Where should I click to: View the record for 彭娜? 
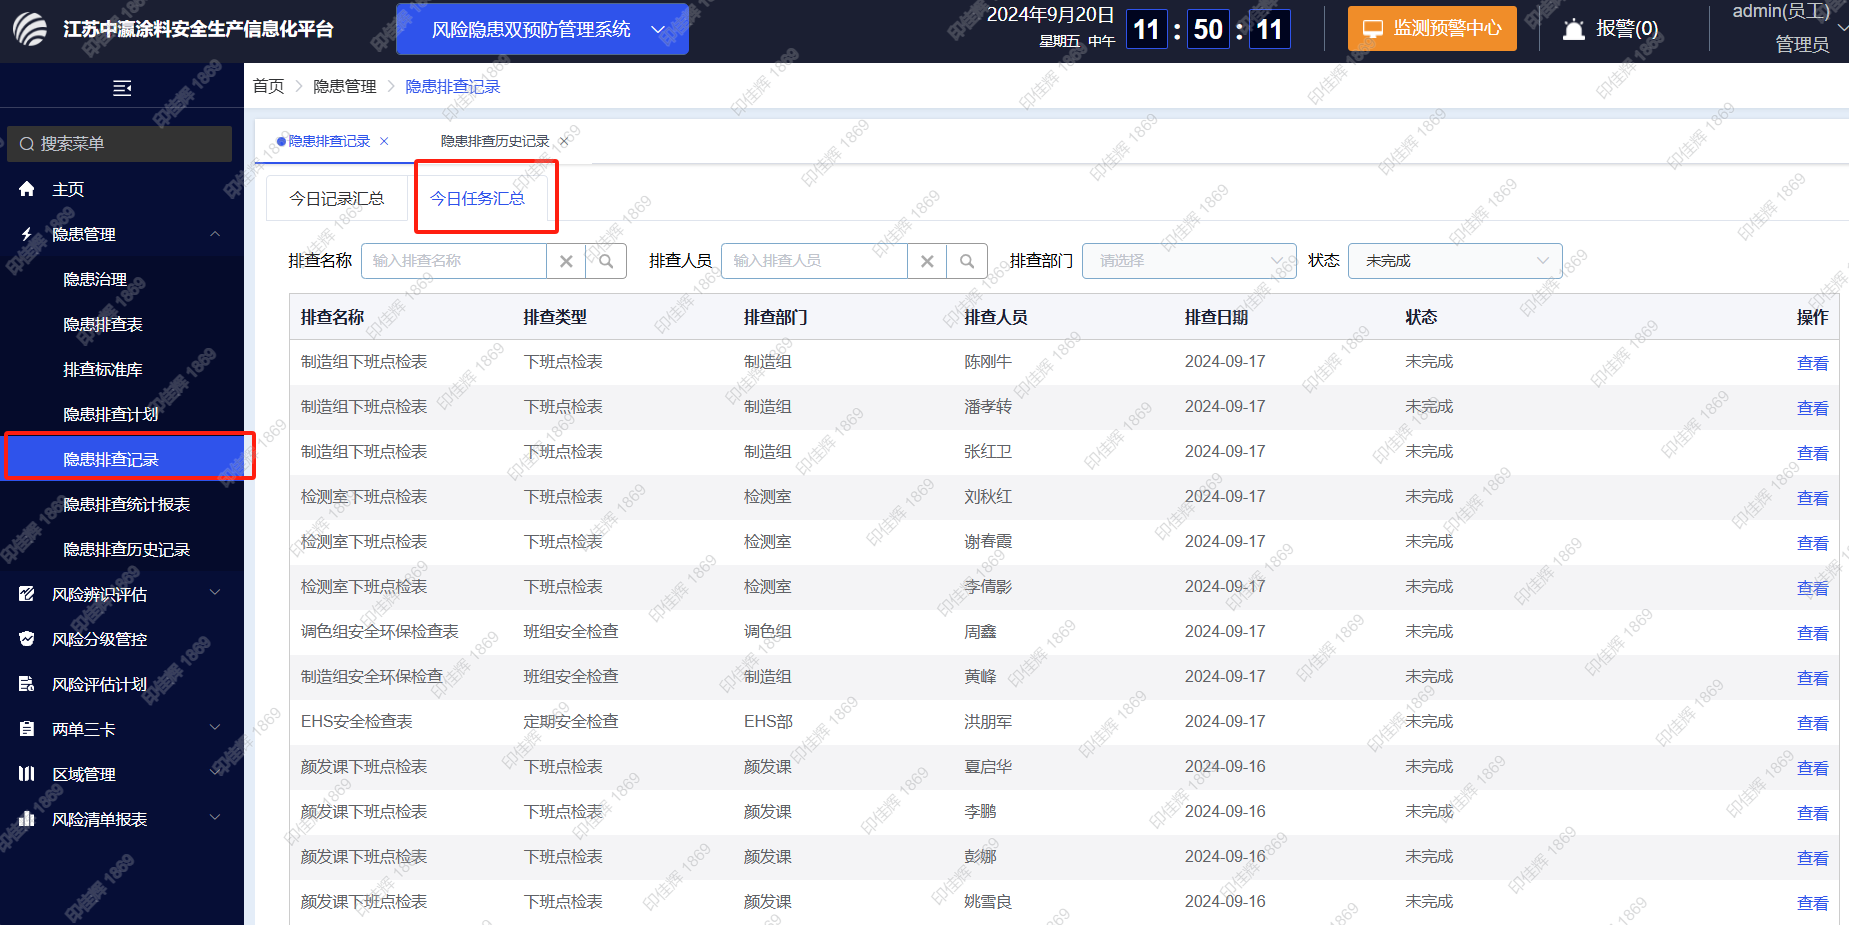(x=1812, y=858)
